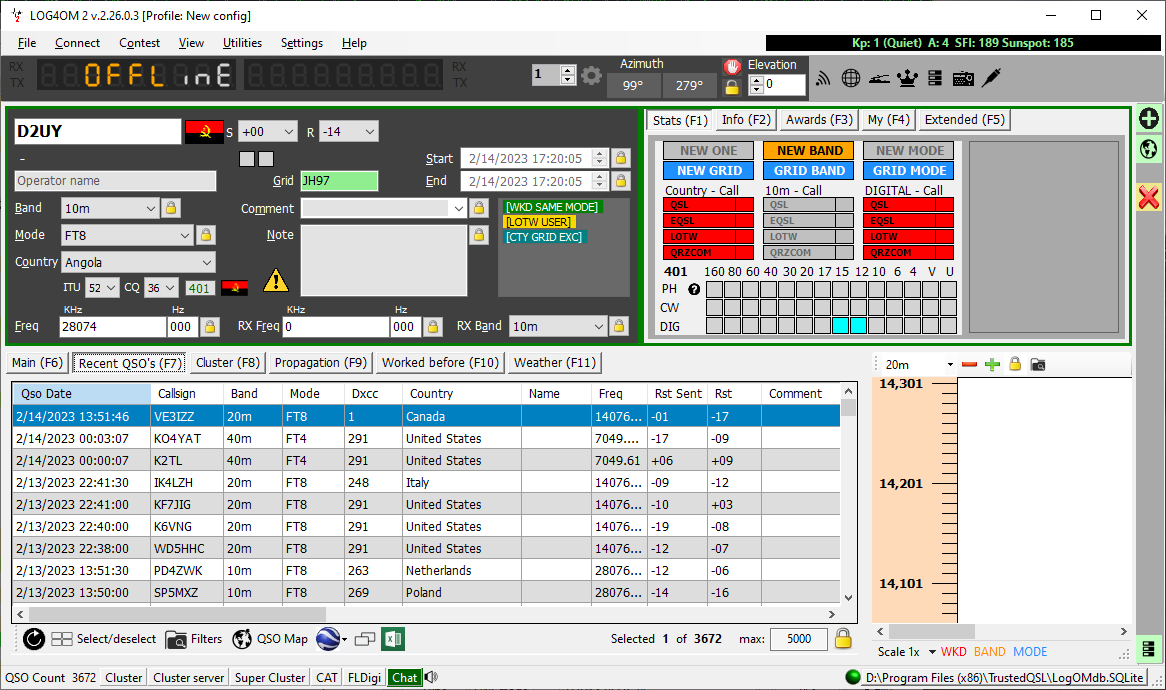Click the rotator settings gear icon
Screen dimensions: 1166x690
[x=591, y=75]
